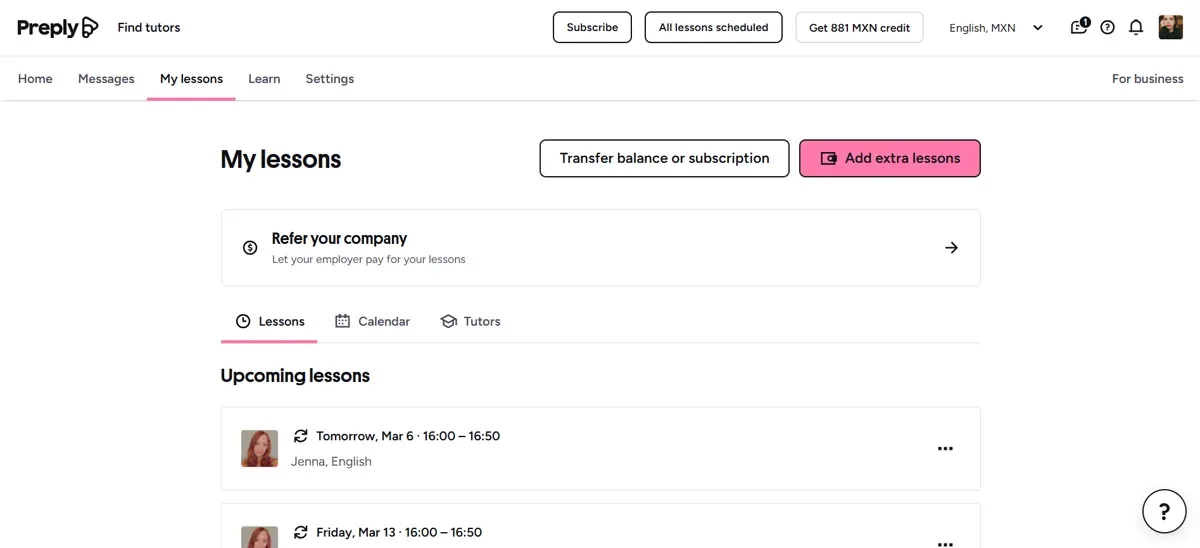Open options for the Mar 6 lesson
Screen dimensions: 1200x548
coord(945,449)
